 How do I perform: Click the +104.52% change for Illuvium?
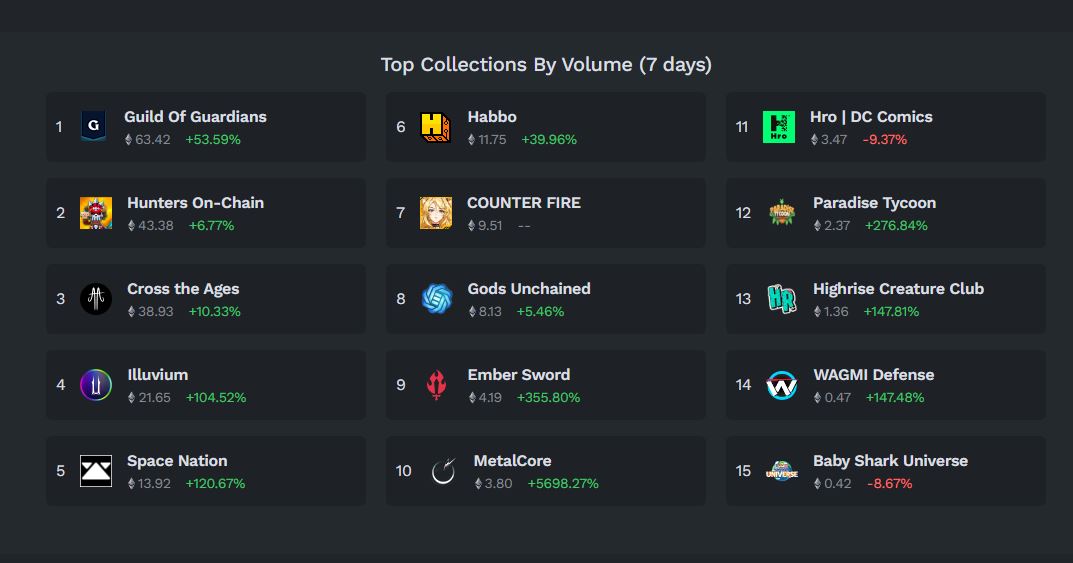(216, 397)
